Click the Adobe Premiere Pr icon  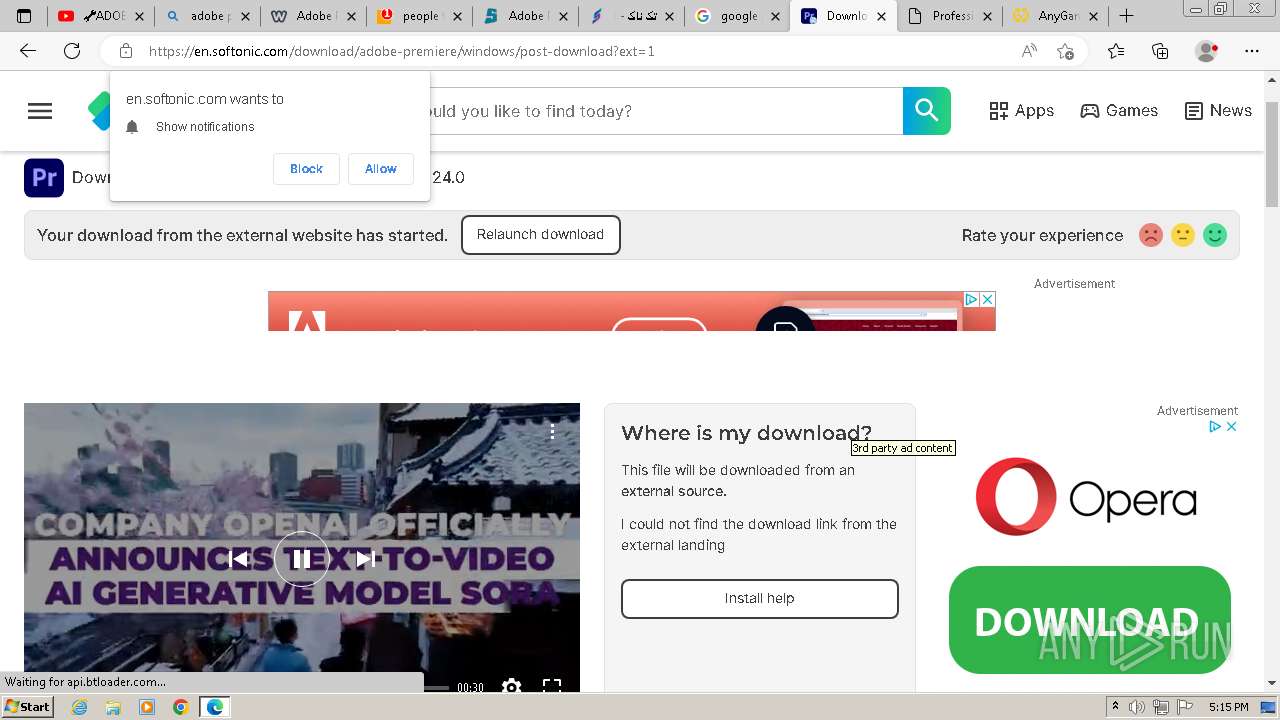pyautogui.click(x=44, y=178)
